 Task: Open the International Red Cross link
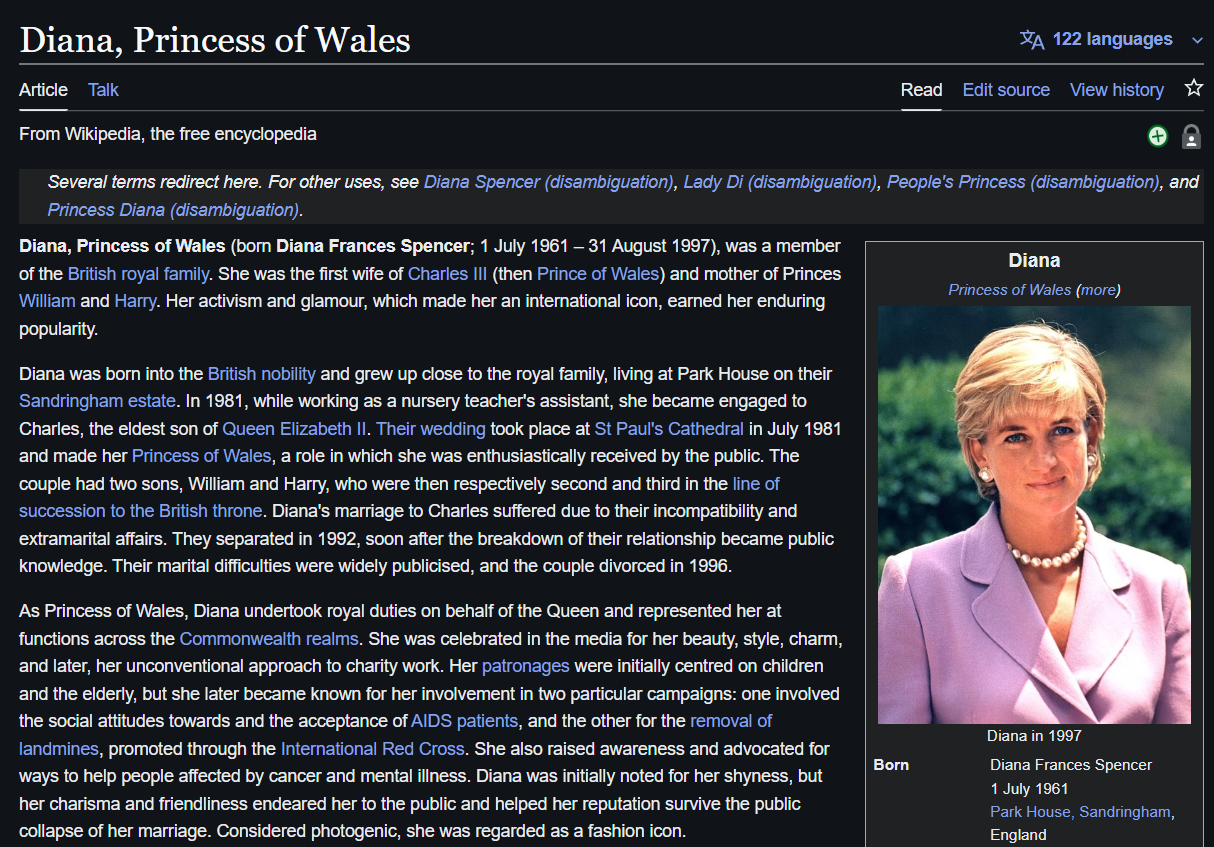click(x=373, y=749)
